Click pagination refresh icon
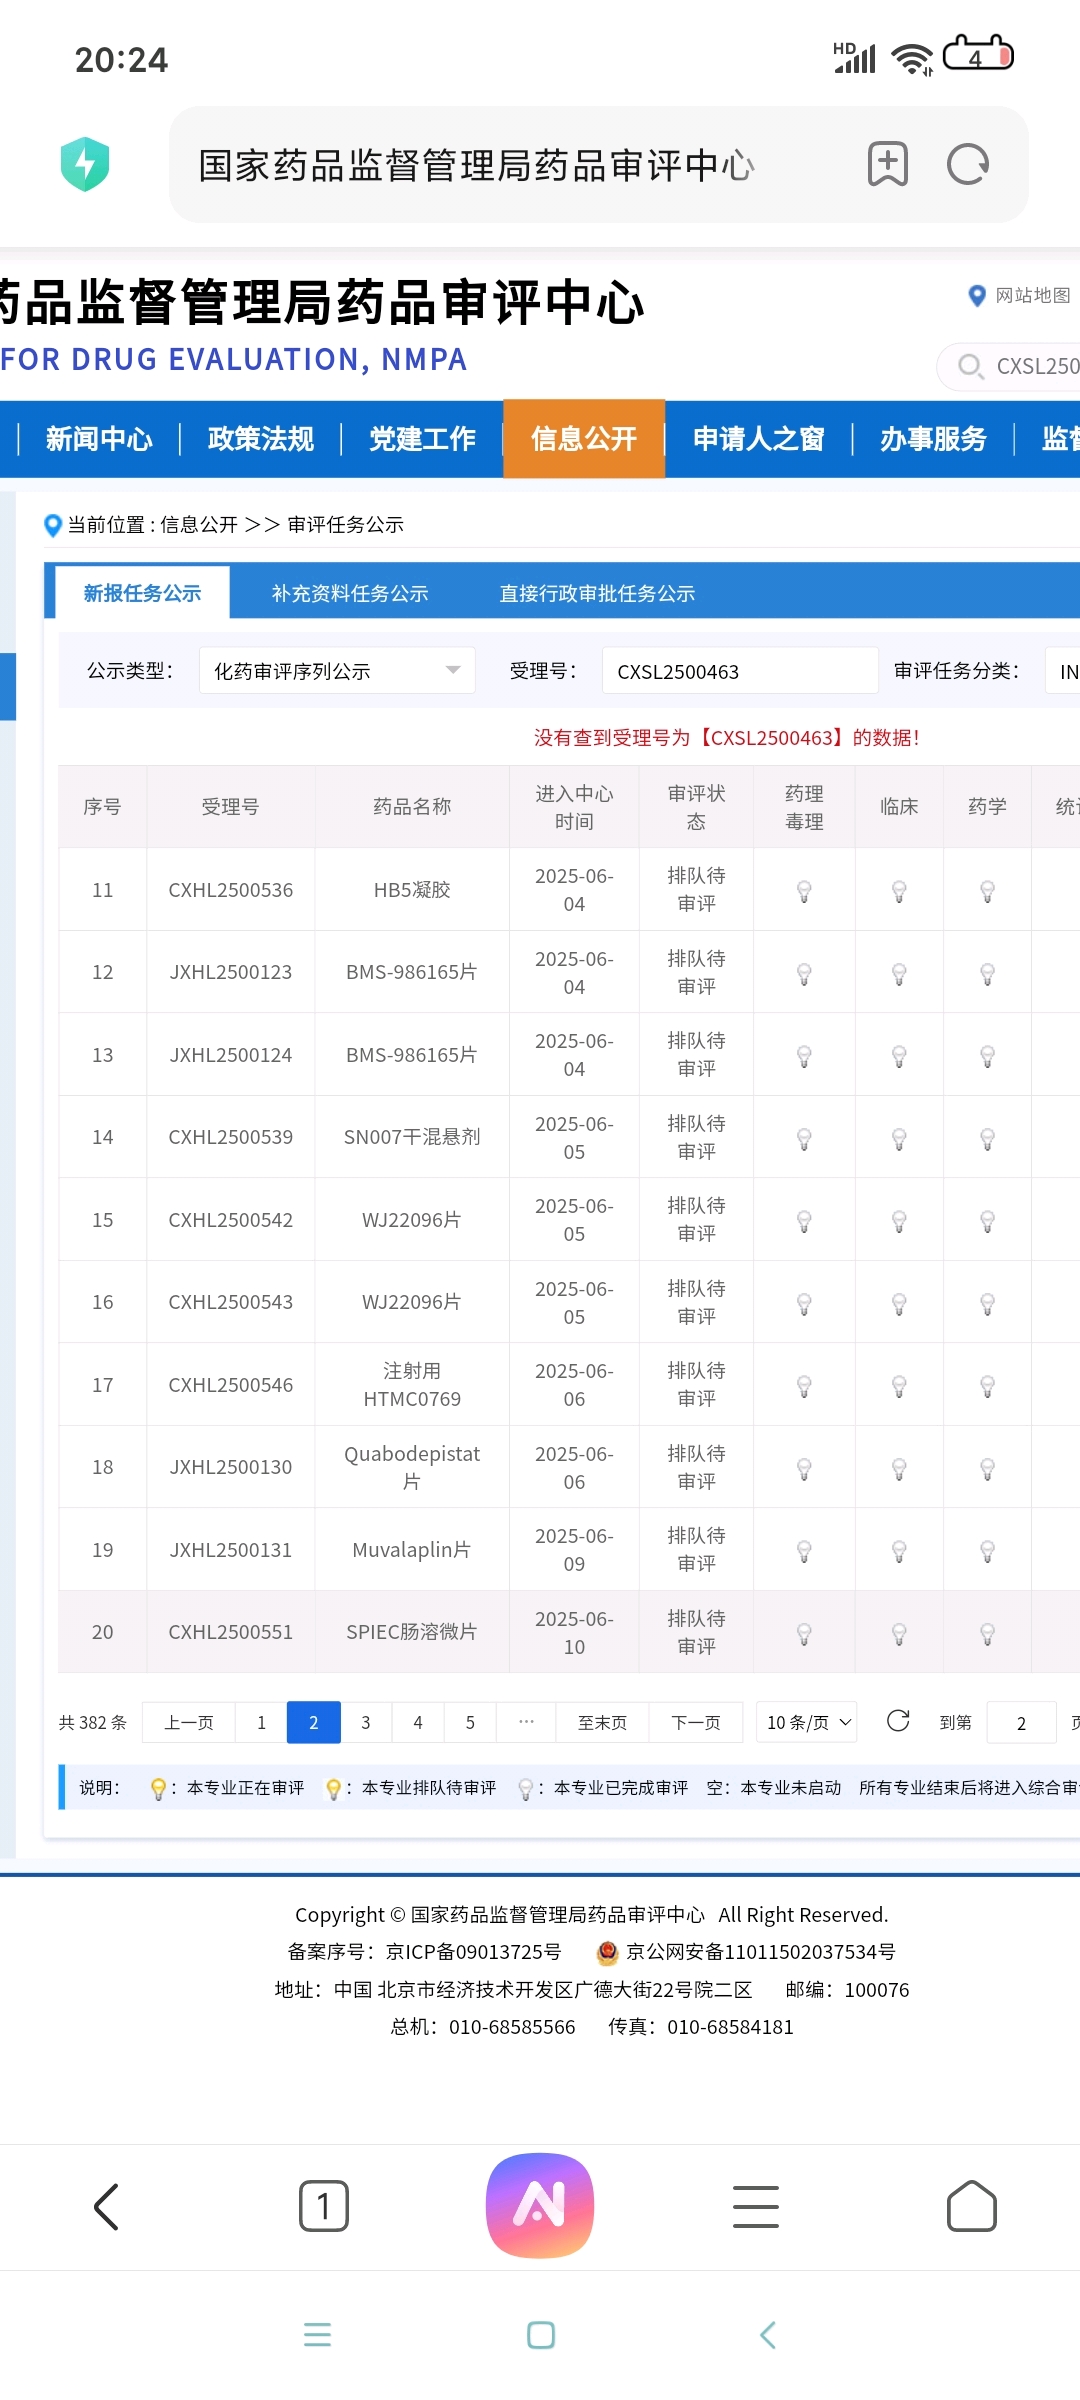This screenshot has height=2400, width=1080. (898, 1720)
